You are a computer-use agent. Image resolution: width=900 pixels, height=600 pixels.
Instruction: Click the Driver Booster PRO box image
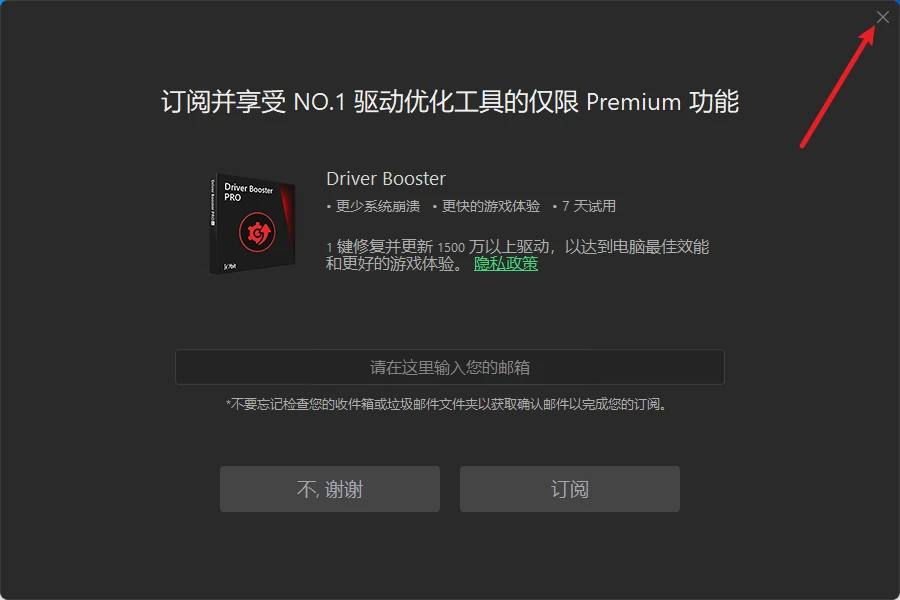(x=253, y=223)
